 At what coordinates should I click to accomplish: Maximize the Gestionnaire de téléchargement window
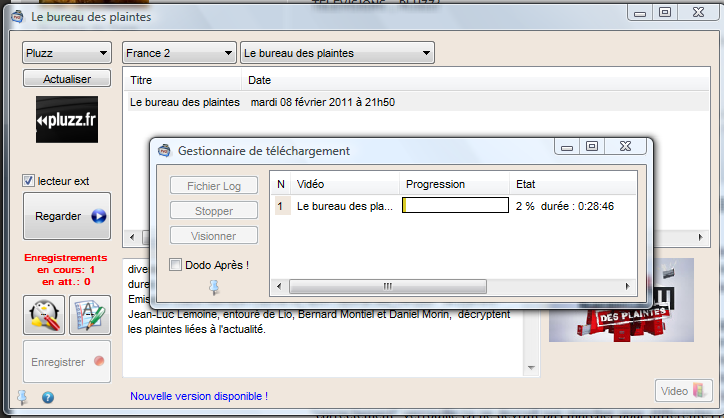coord(591,147)
